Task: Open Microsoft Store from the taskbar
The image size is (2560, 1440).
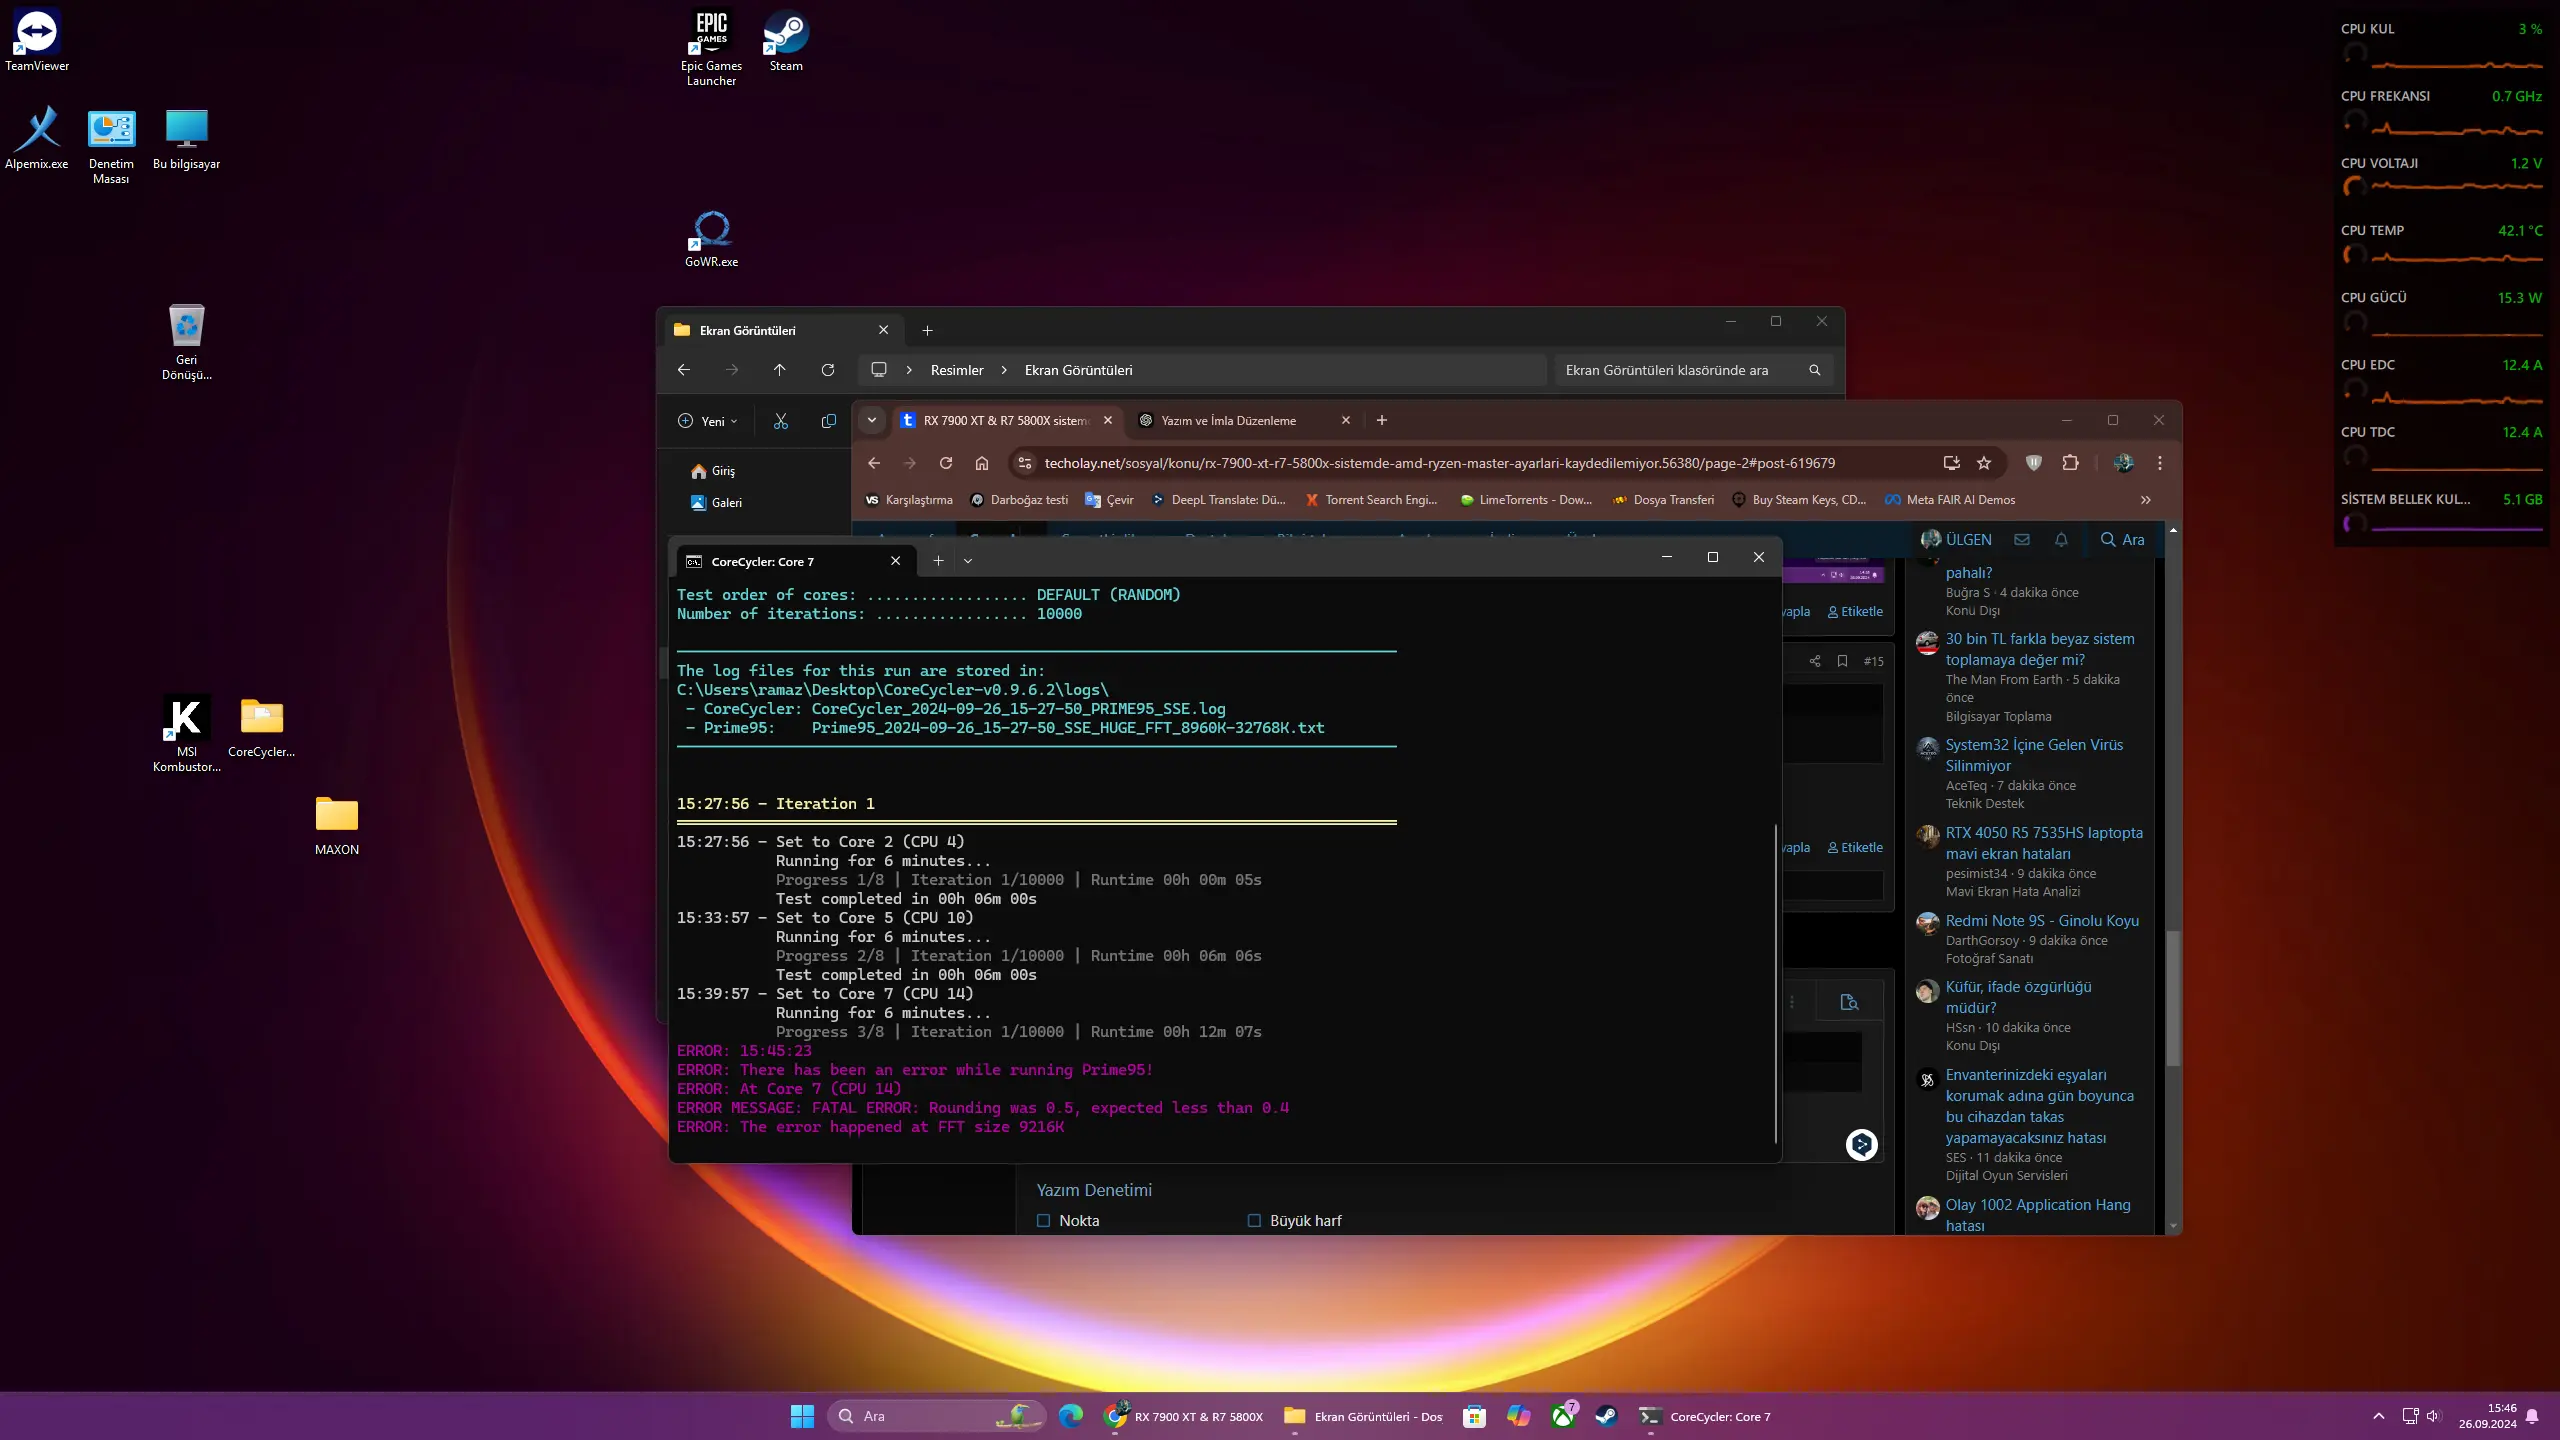Action: tap(1474, 1416)
